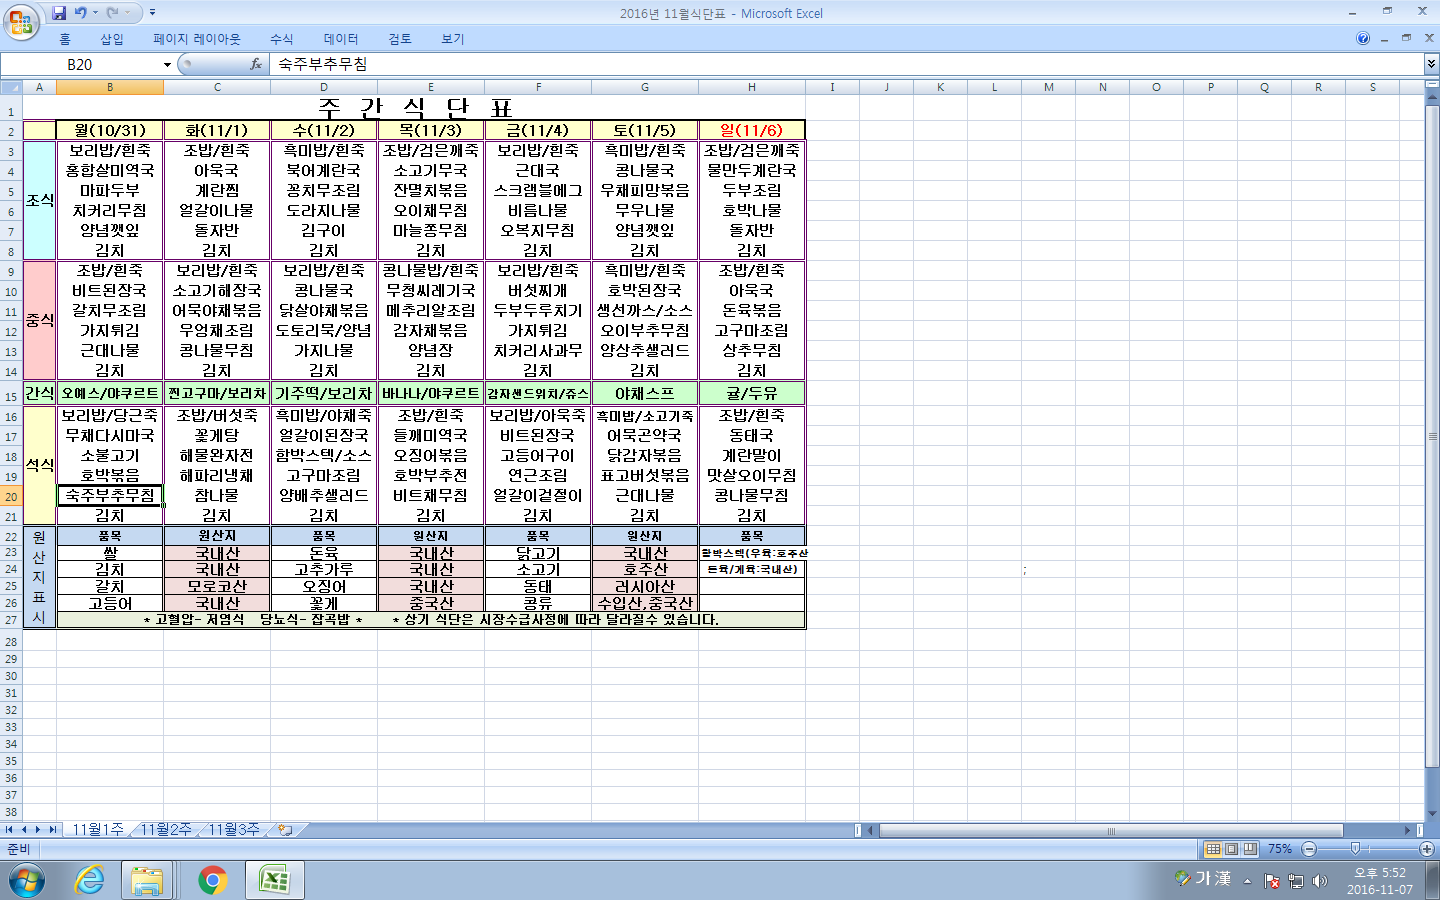Image resolution: width=1440 pixels, height=900 pixels.
Task: Jump to last sheet with navigation arrow
Action: click(x=51, y=829)
